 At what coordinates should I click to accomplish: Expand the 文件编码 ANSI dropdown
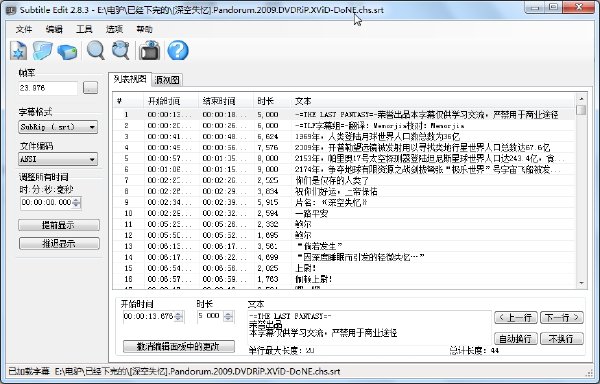click(x=58, y=159)
